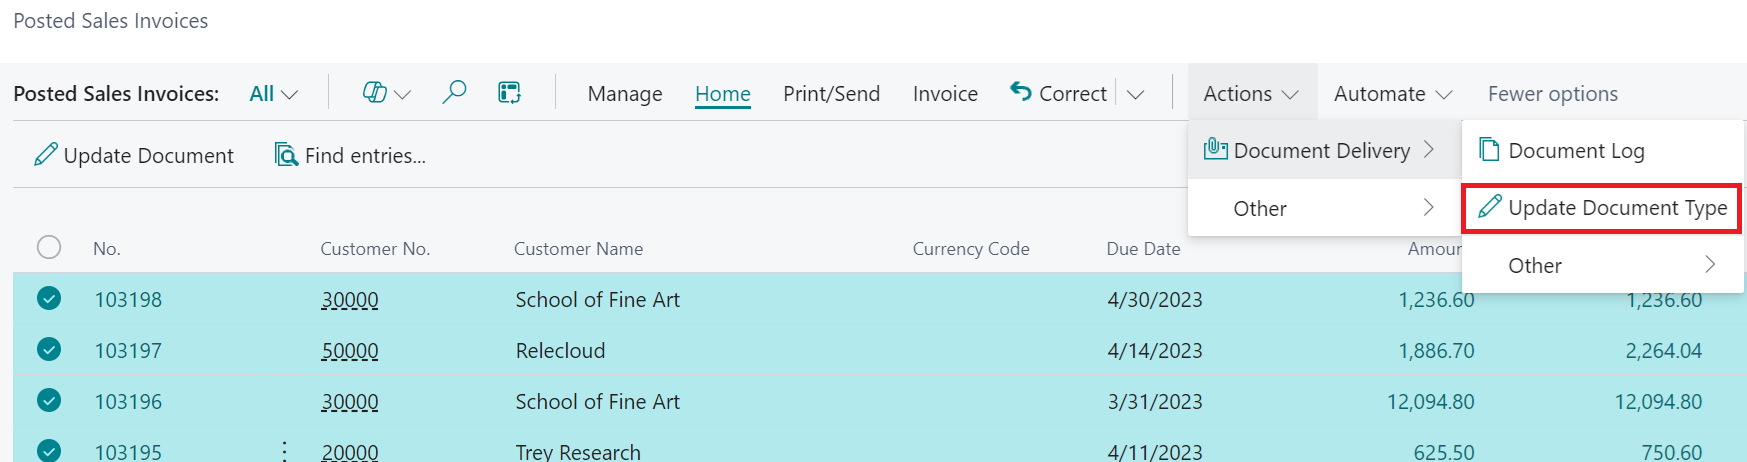Expand the All views filter dropdown
This screenshot has width=1747, height=462.
point(274,94)
